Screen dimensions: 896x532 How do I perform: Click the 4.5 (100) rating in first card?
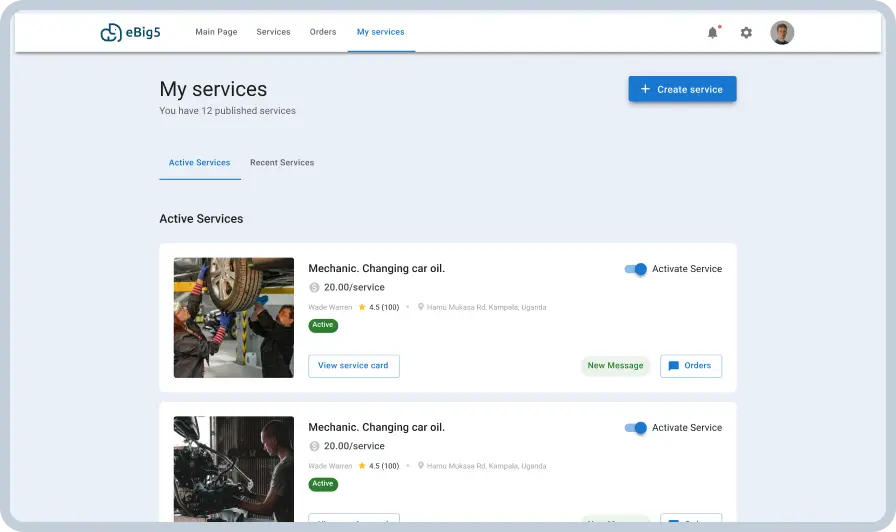click(x=384, y=307)
